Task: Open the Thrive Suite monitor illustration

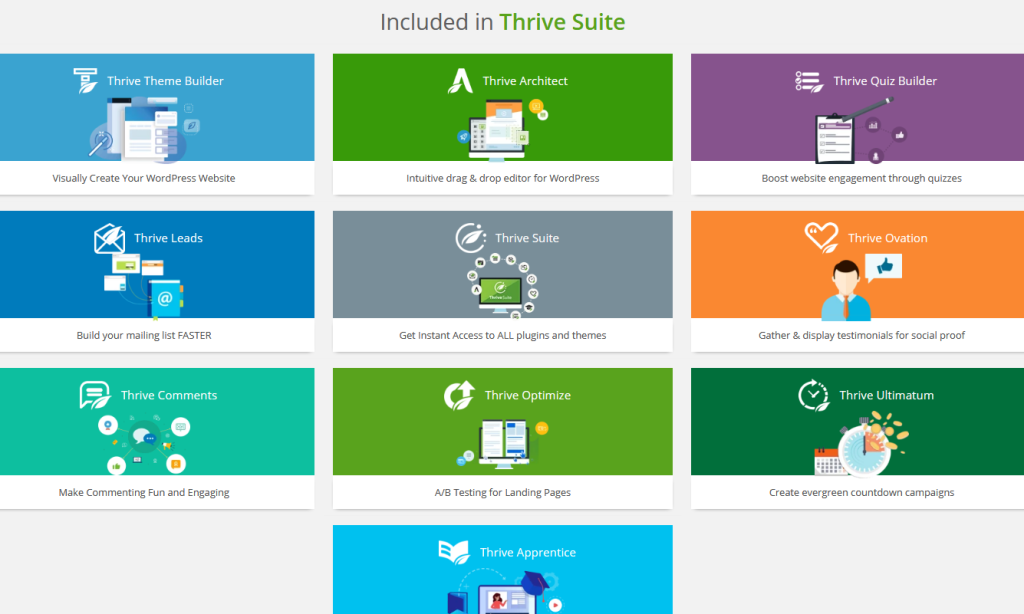Action: click(x=502, y=286)
